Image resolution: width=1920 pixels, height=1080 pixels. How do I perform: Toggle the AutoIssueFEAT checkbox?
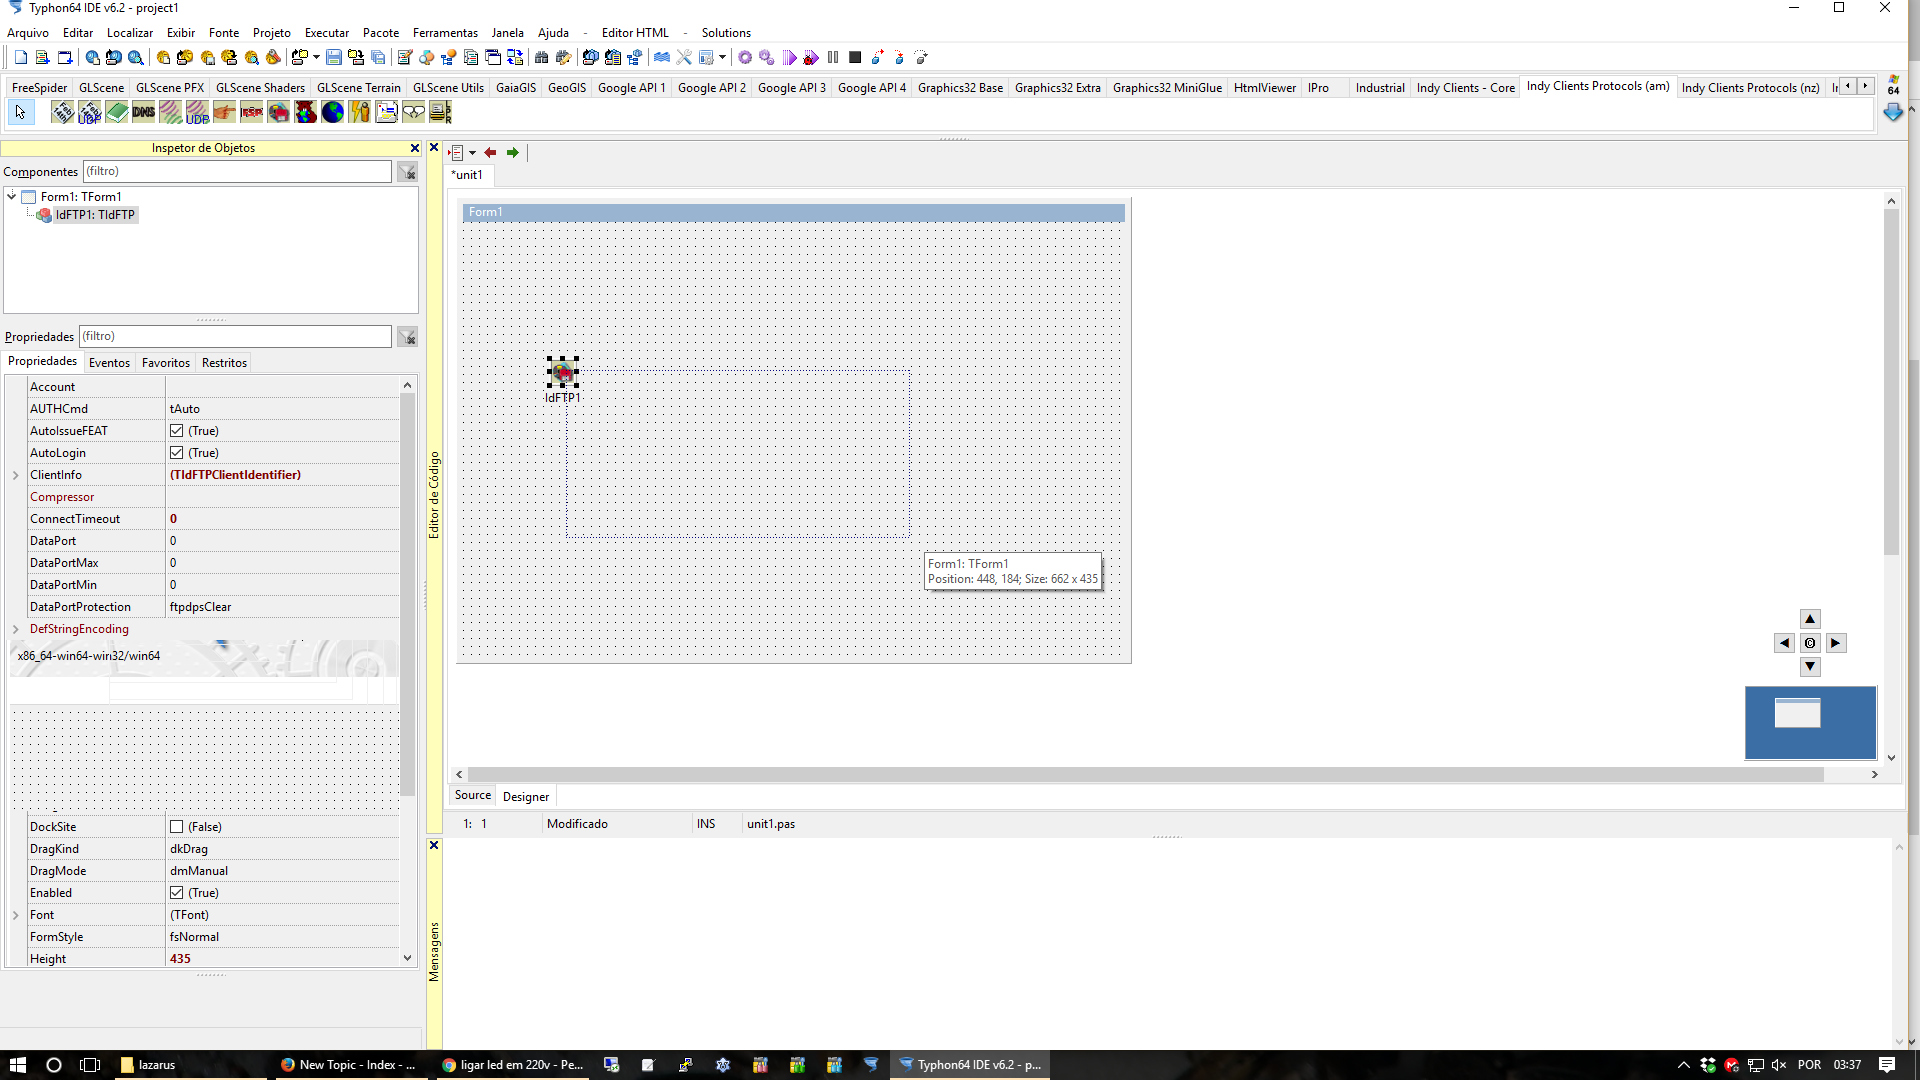(x=177, y=431)
